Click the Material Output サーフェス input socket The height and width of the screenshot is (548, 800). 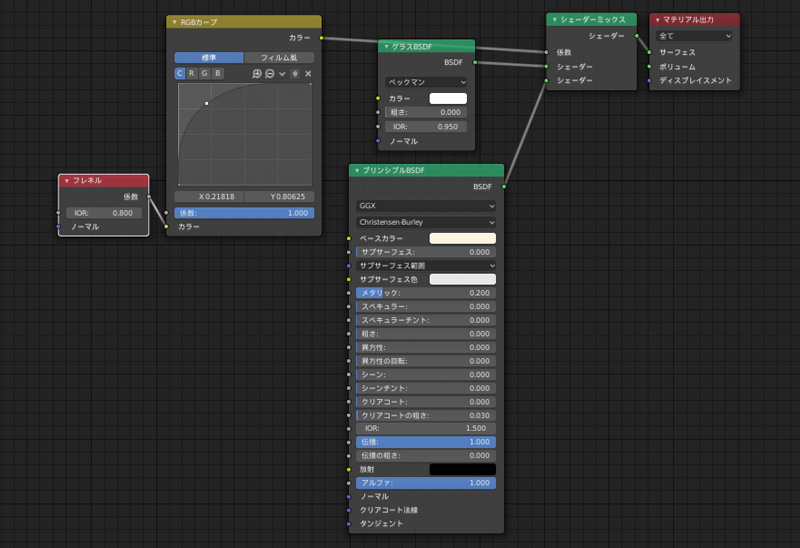coord(650,52)
